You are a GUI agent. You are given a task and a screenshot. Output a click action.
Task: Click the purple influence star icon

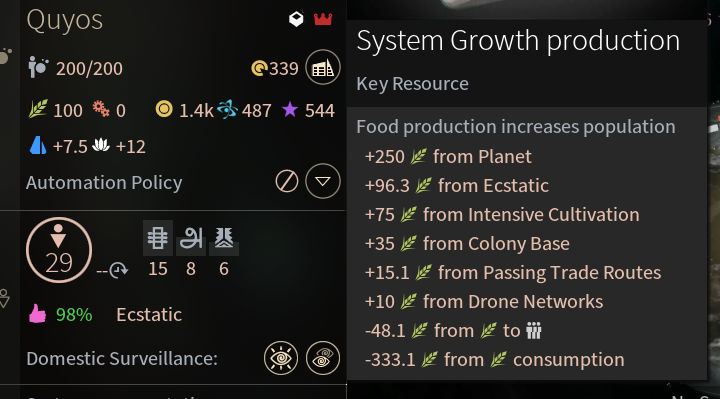[290, 110]
